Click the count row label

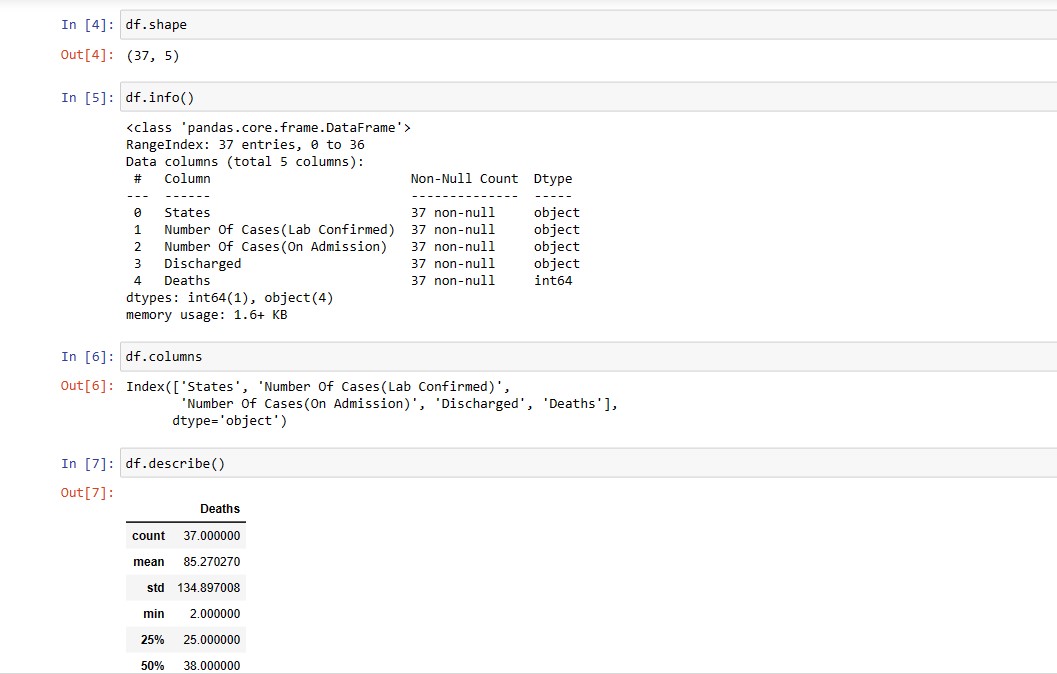(148, 536)
